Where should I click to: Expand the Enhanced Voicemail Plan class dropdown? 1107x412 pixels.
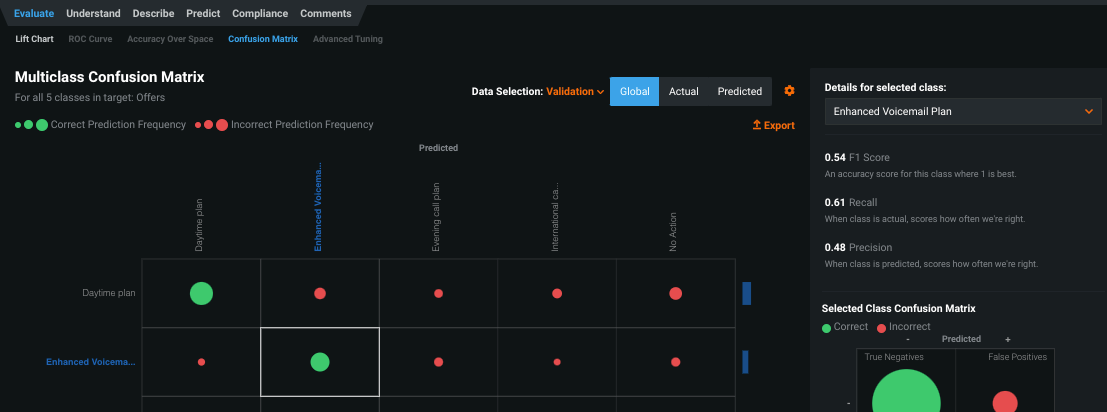coord(962,112)
